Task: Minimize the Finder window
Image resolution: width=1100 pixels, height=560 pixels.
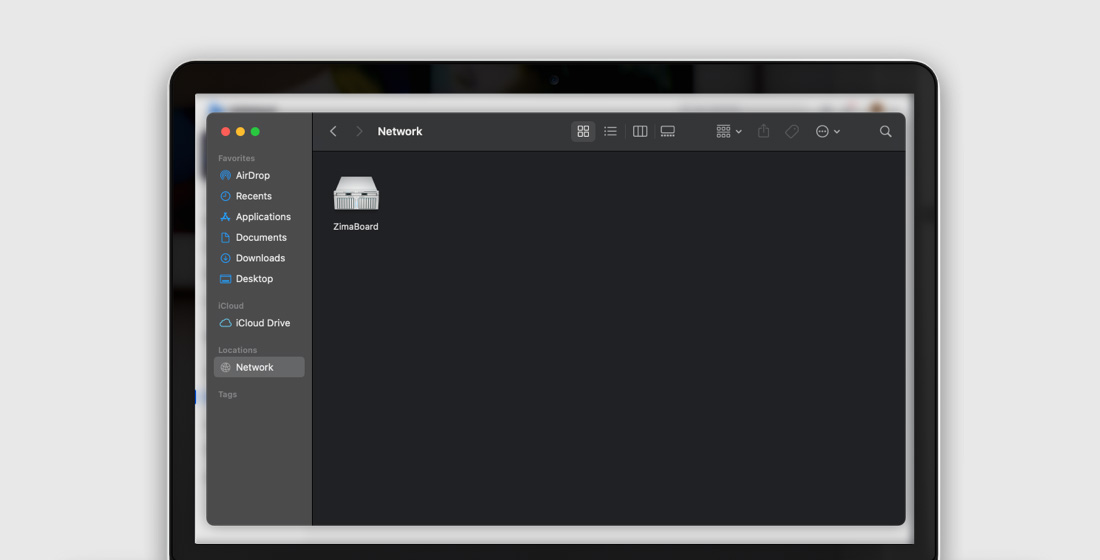Action: pyautogui.click(x=240, y=131)
